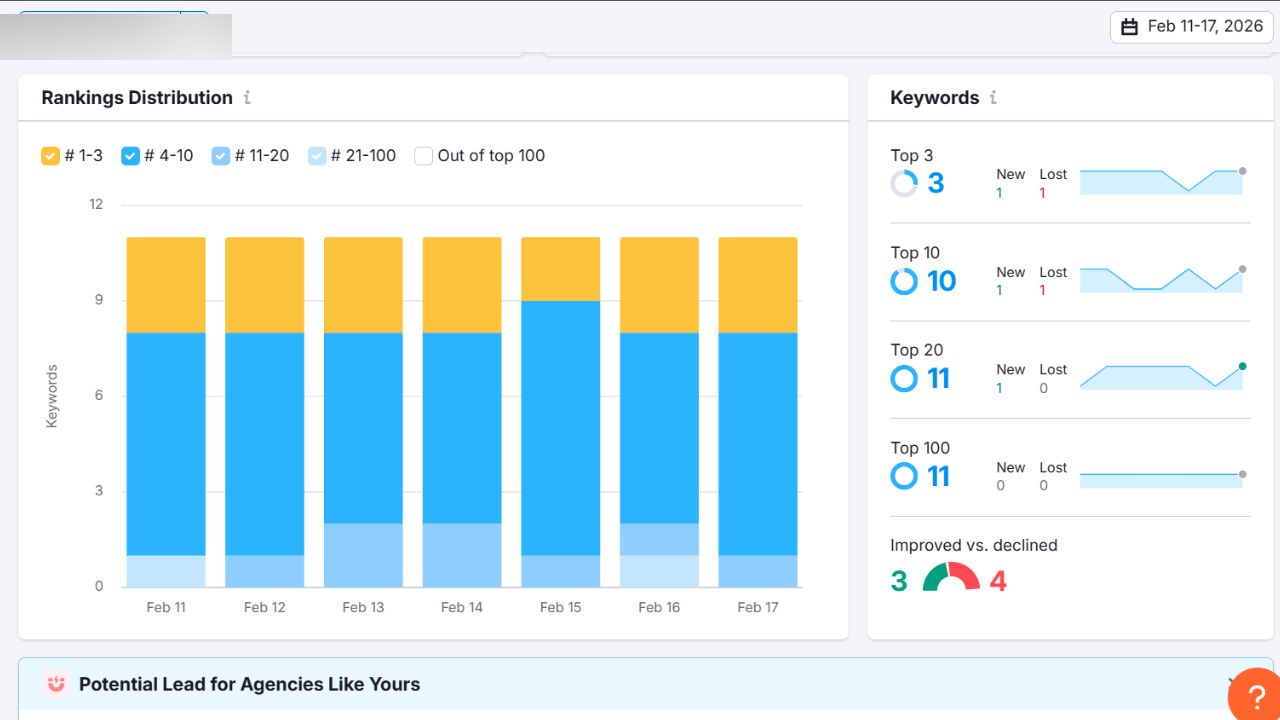The width and height of the screenshot is (1280, 720).
Task: Click the Potential Lead magnet icon
Action: coord(56,684)
